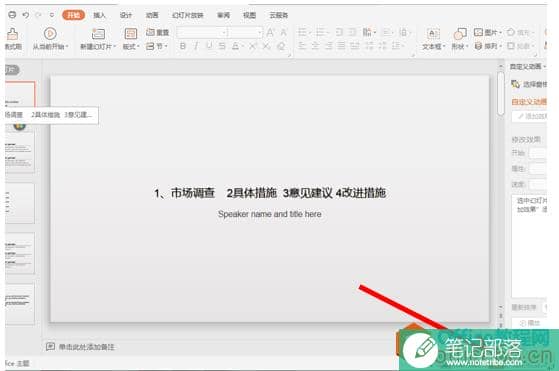Click the scroll up arrow above the scrollbar

tap(501, 66)
